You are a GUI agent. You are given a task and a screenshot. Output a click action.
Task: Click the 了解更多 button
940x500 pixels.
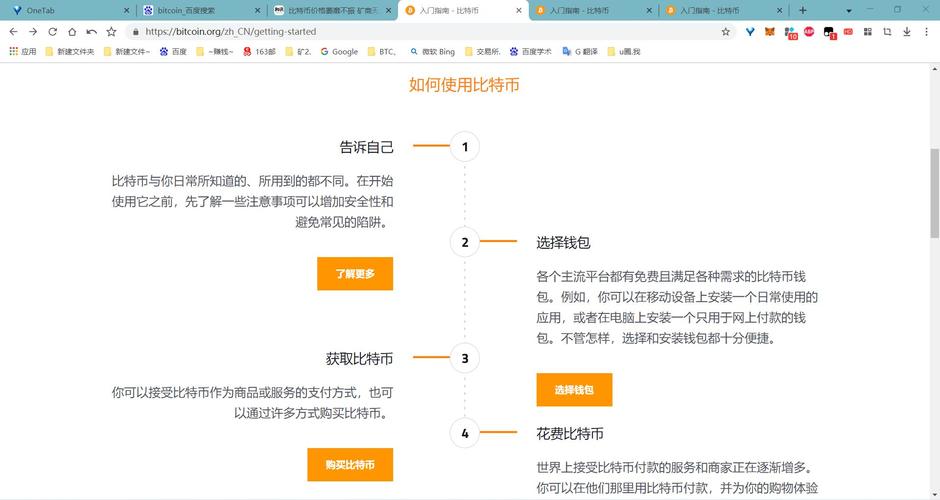click(x=355, y=274)
